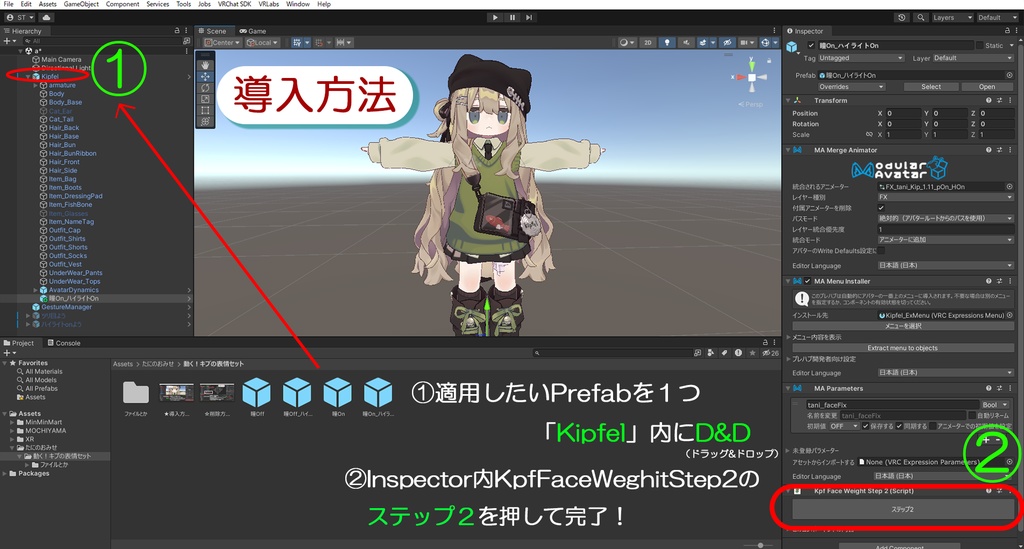Toggle the Static checkbox
This screenshot has height=549, width=1024.
click(980, 46)
